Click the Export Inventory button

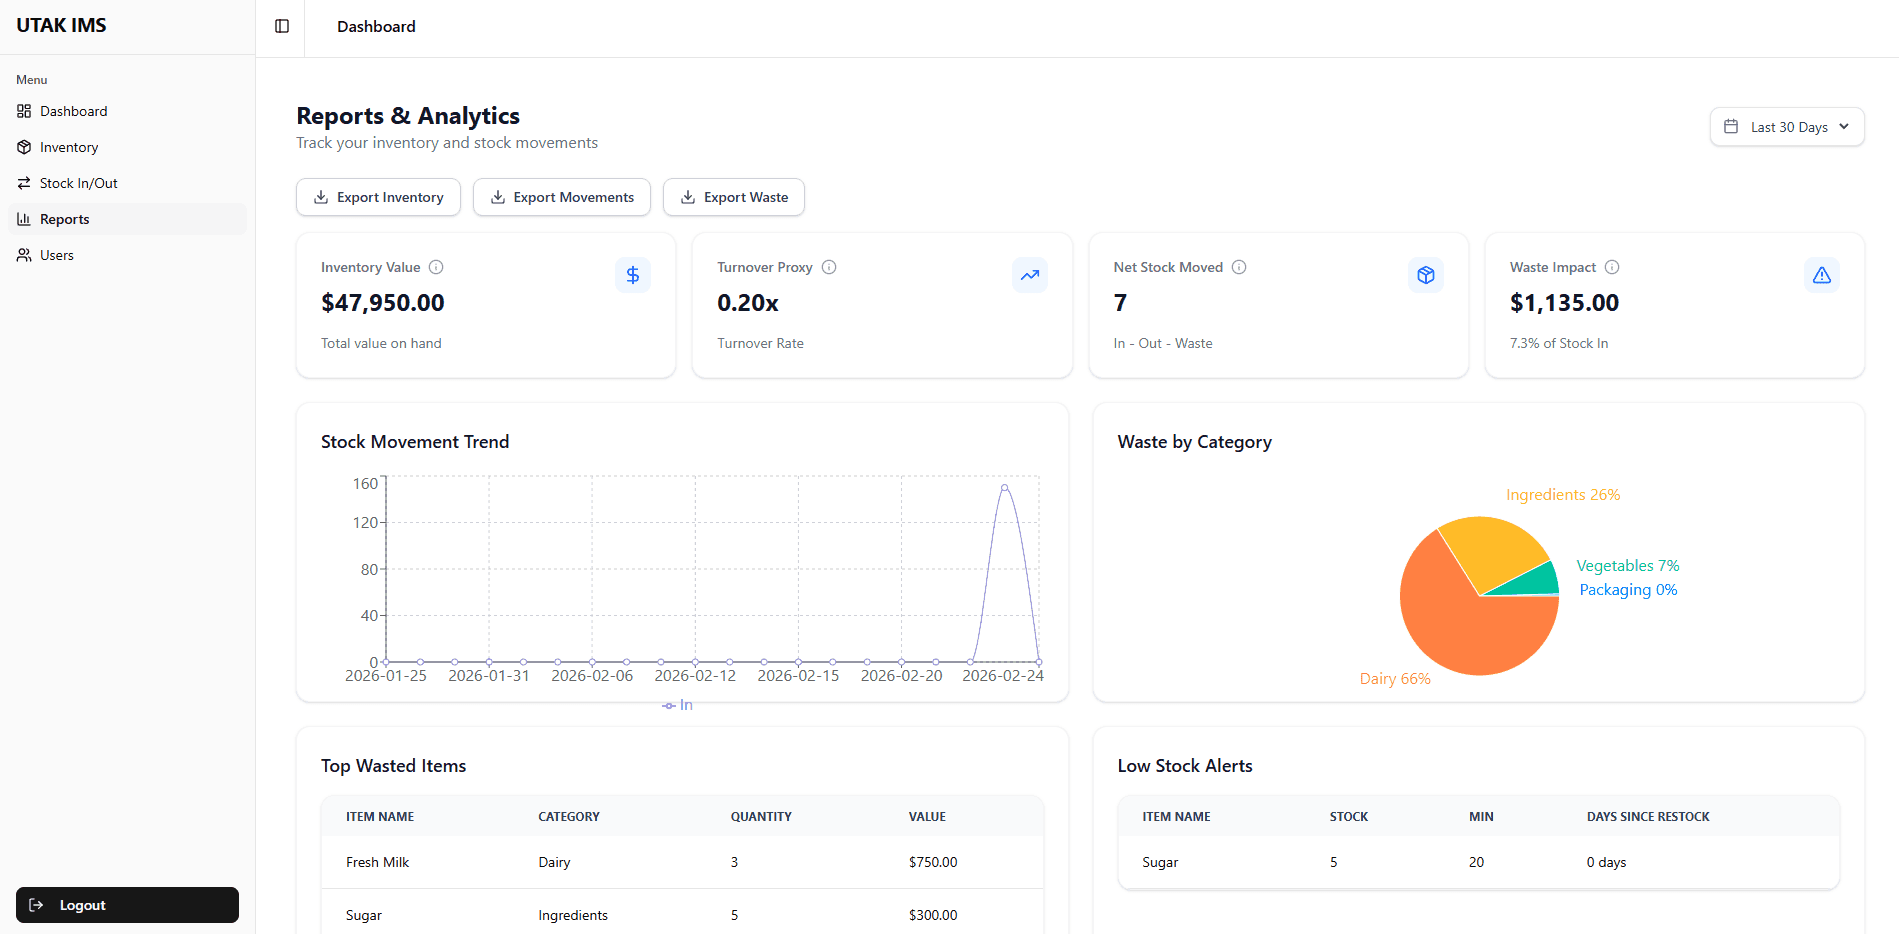point(378,197)
